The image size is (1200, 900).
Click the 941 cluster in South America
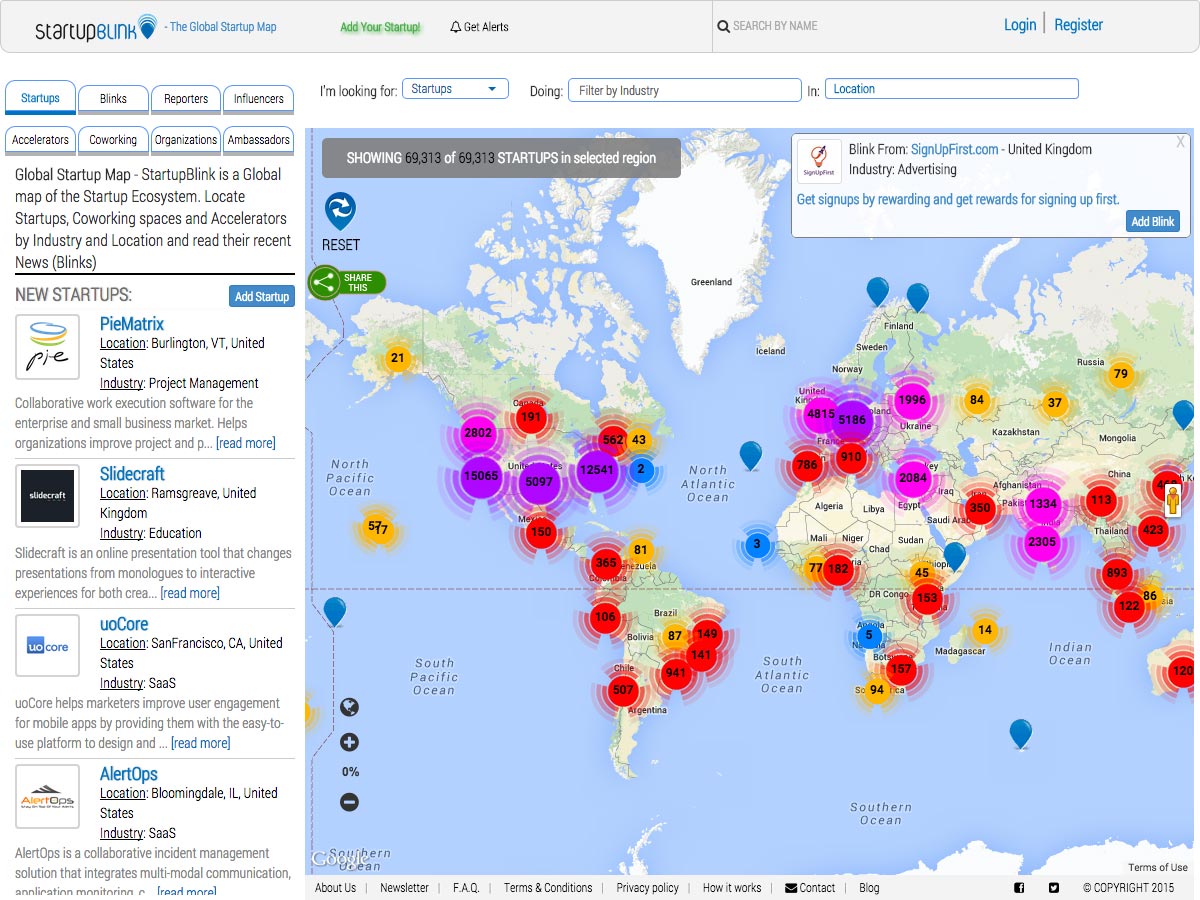(x=676, y=673)
